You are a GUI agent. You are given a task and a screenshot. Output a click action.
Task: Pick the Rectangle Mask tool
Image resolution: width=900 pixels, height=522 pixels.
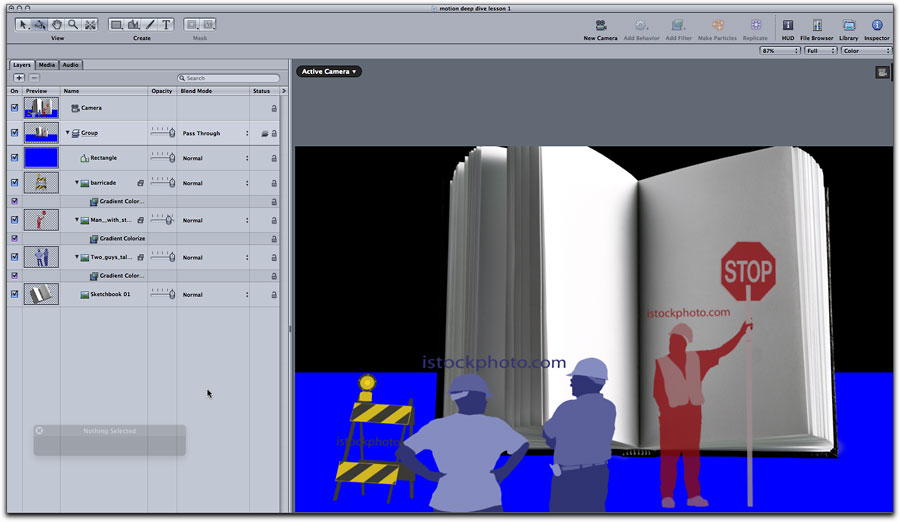point(192,25)
